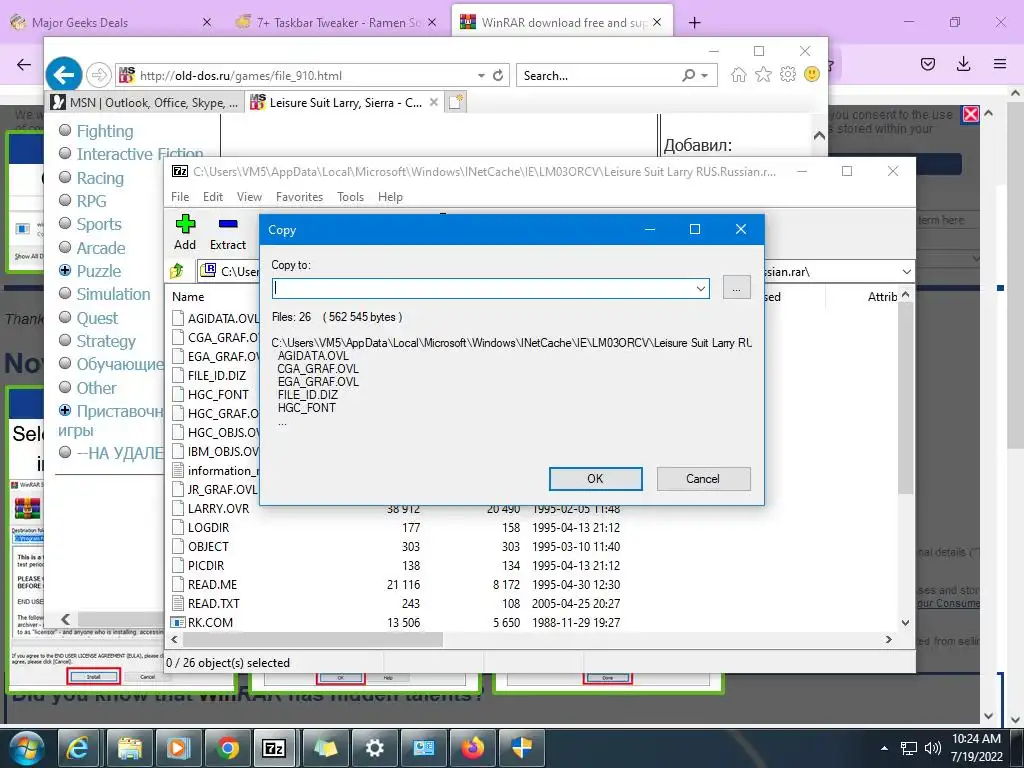Viewport: 1024px width, 768px height.
Task: Click the Firefox back arrow
Action: 24,64
